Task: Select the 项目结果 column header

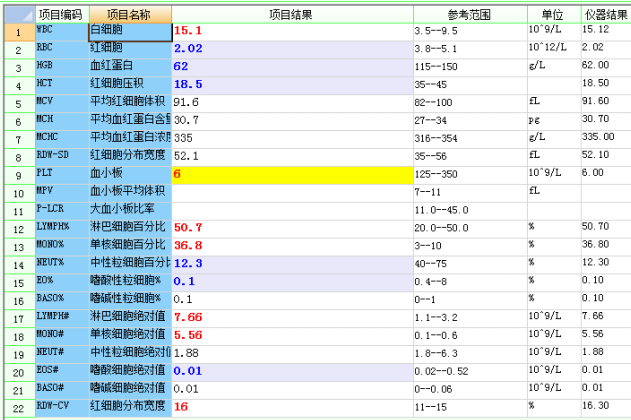Action: tap(292, 15)
